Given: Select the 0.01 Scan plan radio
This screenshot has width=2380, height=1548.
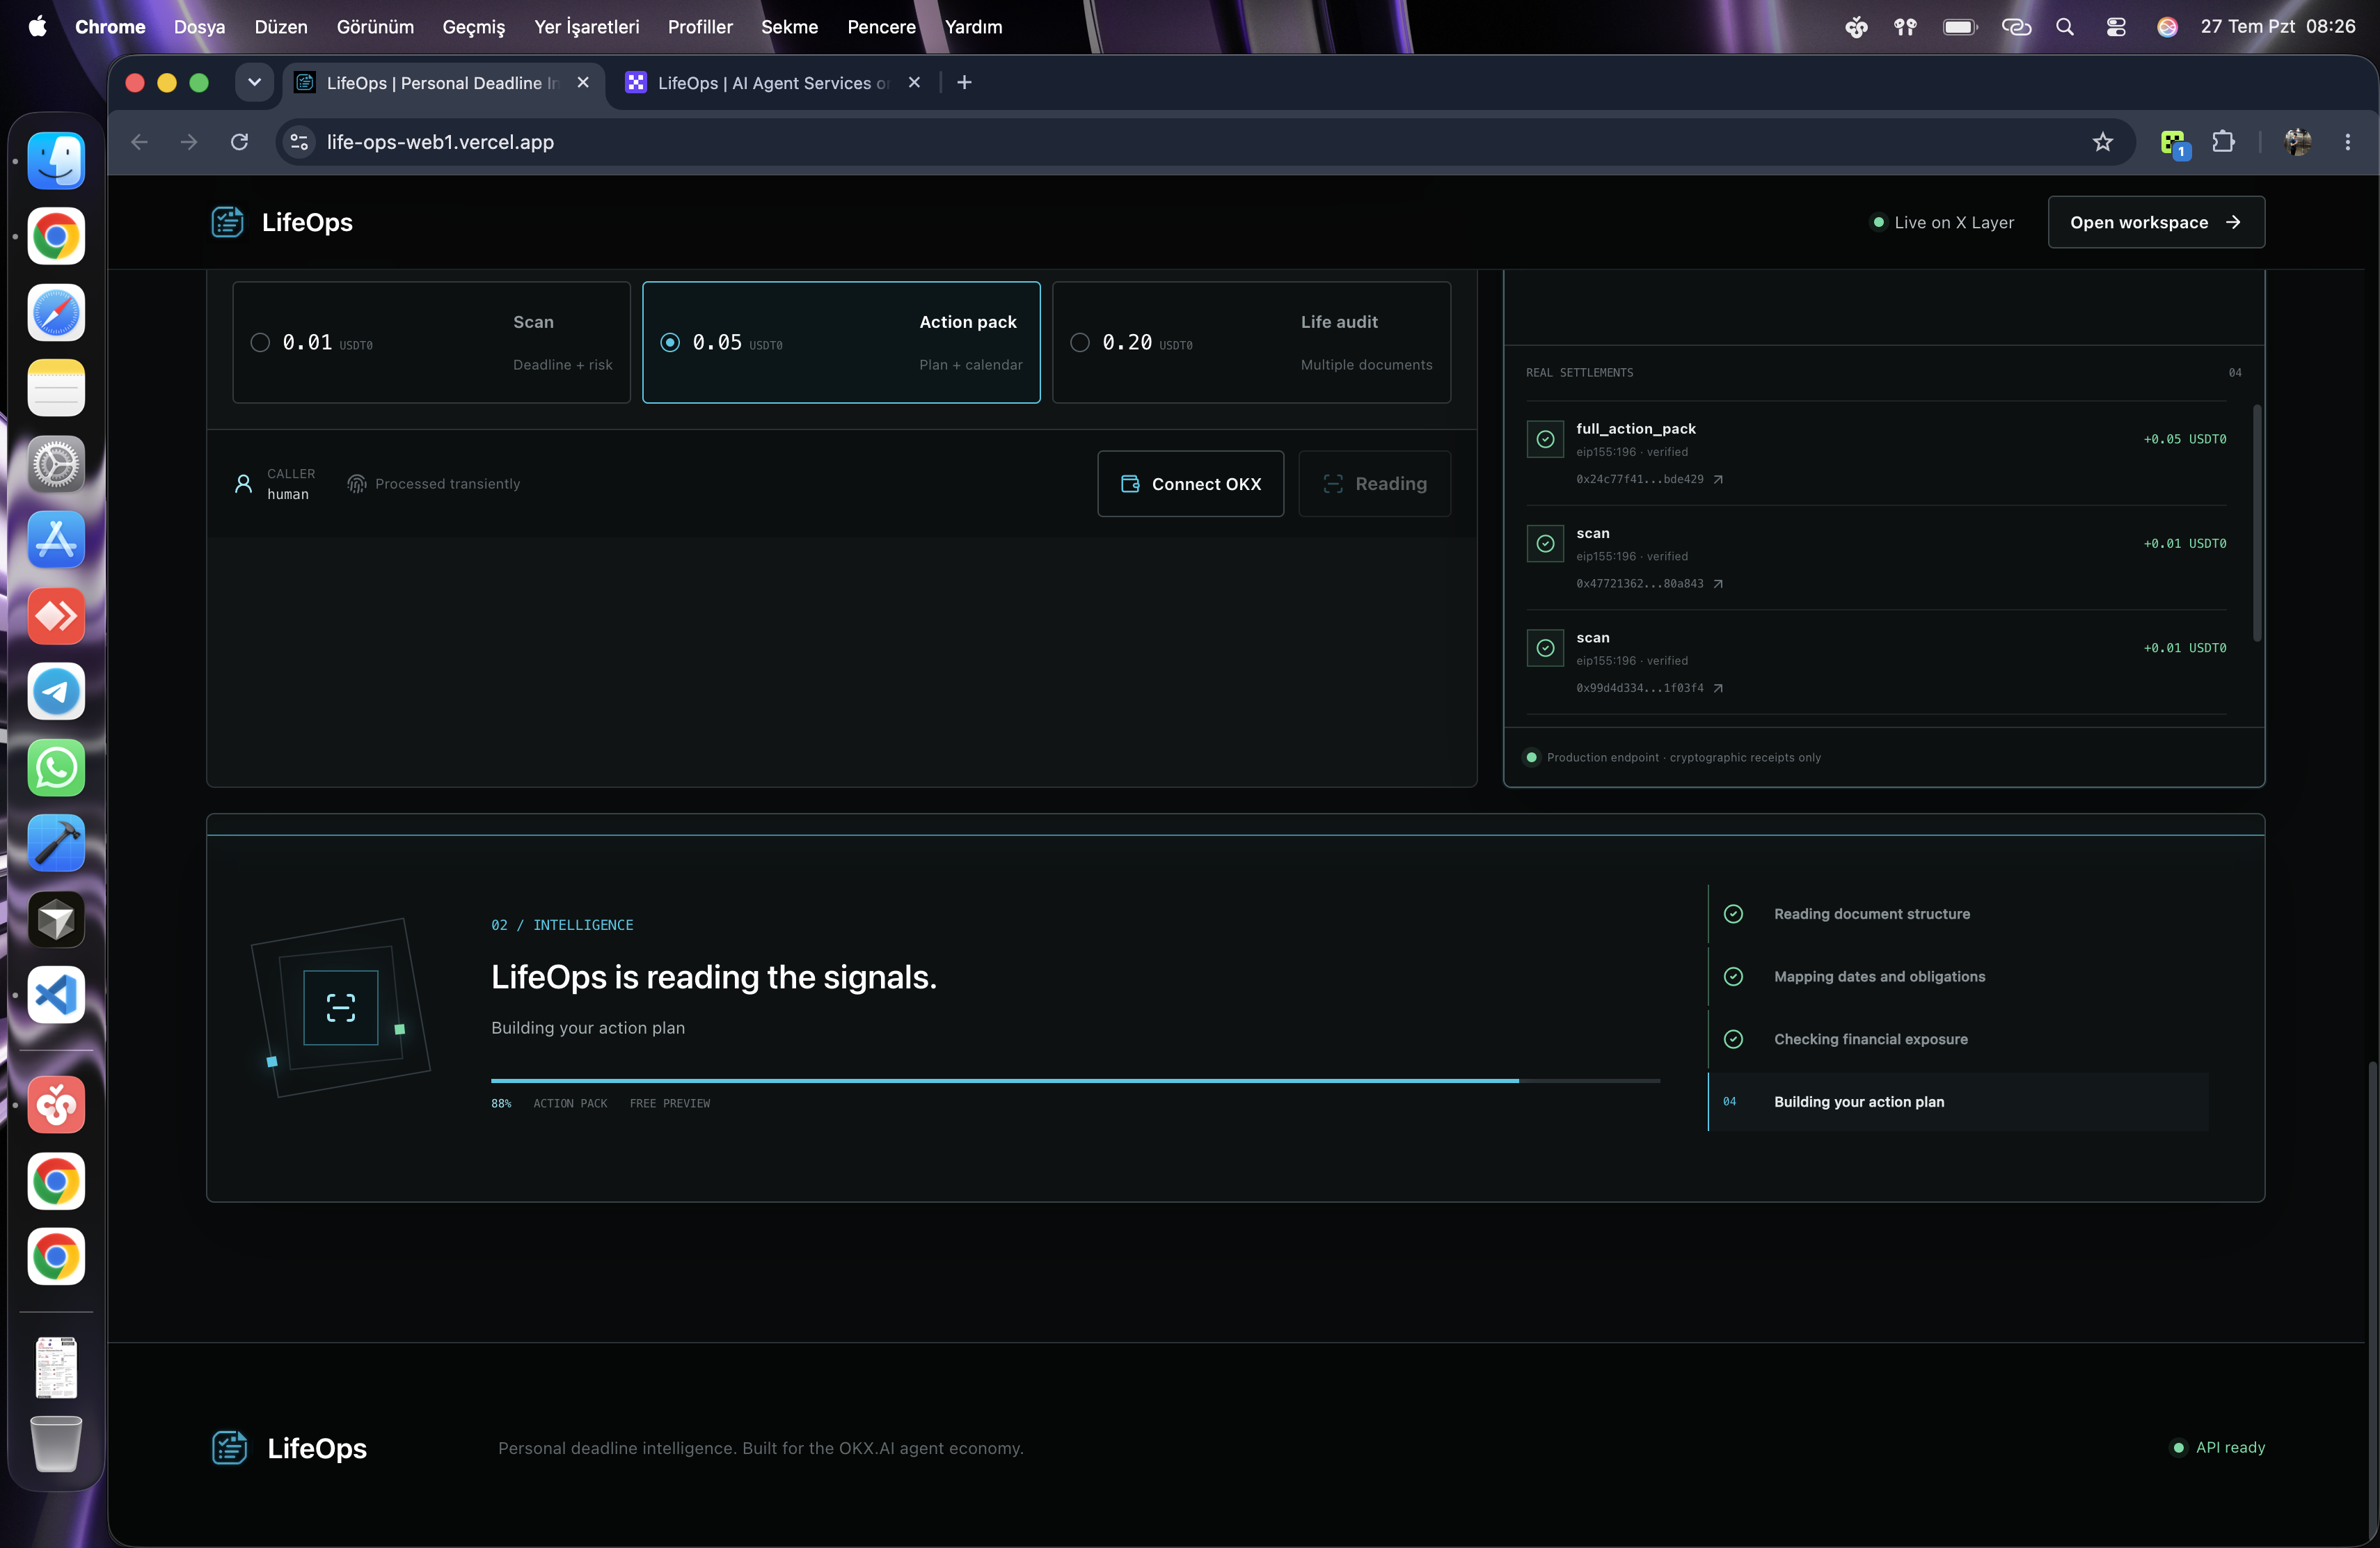Looking at the screenshot, I should [260, 343].
